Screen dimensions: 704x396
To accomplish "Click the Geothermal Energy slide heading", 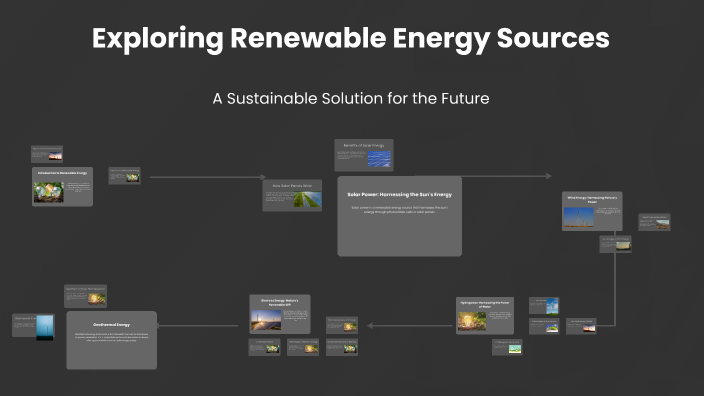I will [x=111, y=325].
